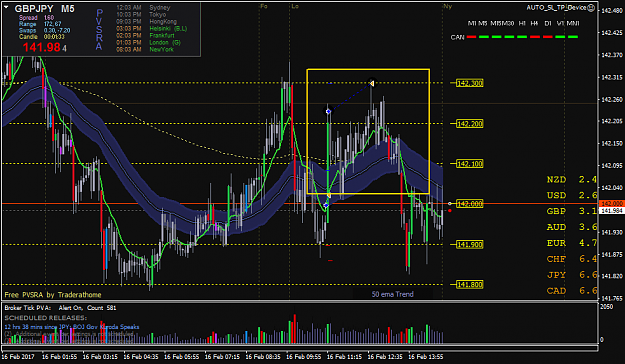The height and width of the screenshot is (364, 625).
Task: Click the H4 timeframe header in trend panel
Action: [535, 24]
